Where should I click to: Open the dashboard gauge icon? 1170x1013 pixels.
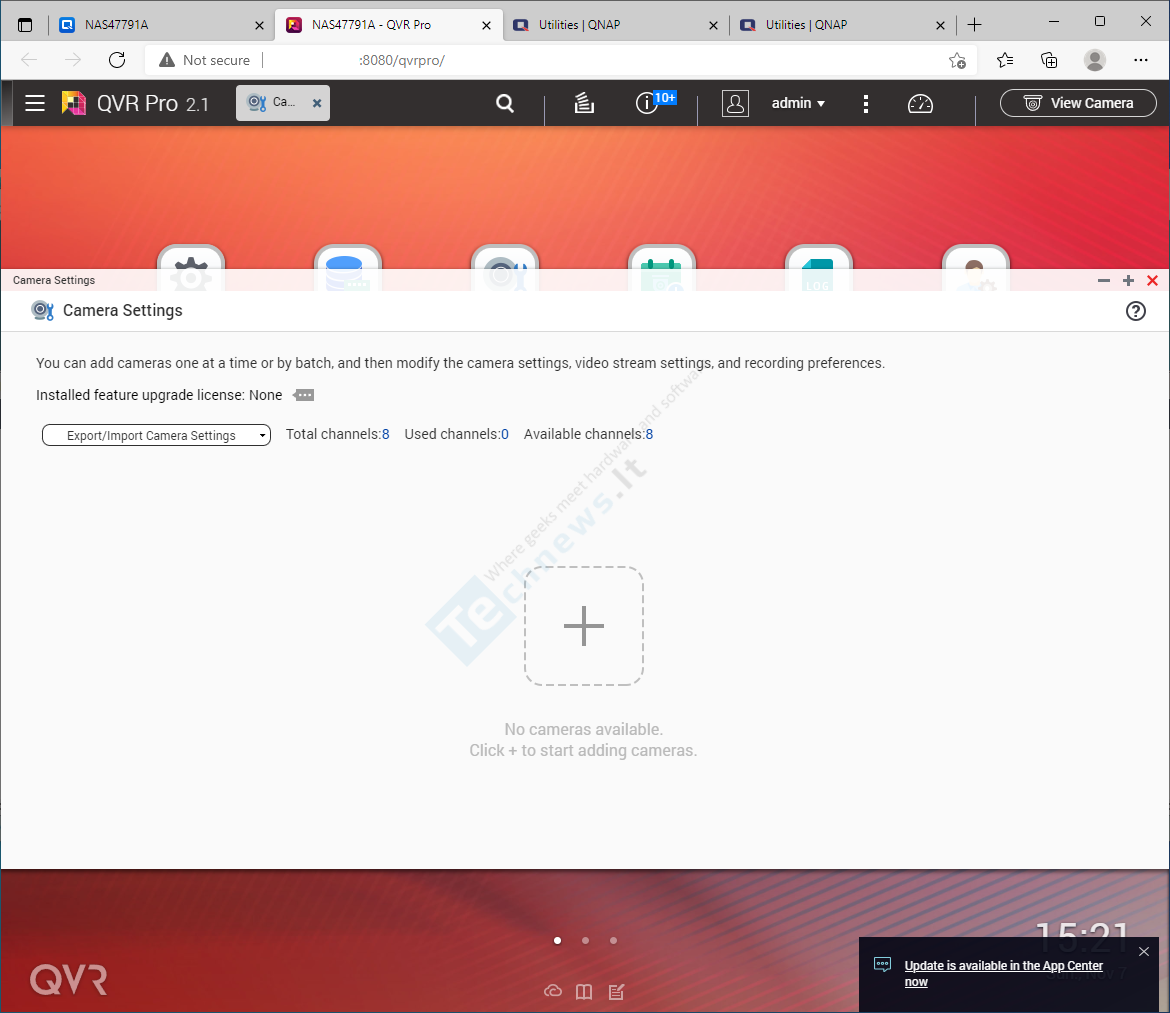coord(920,104)
